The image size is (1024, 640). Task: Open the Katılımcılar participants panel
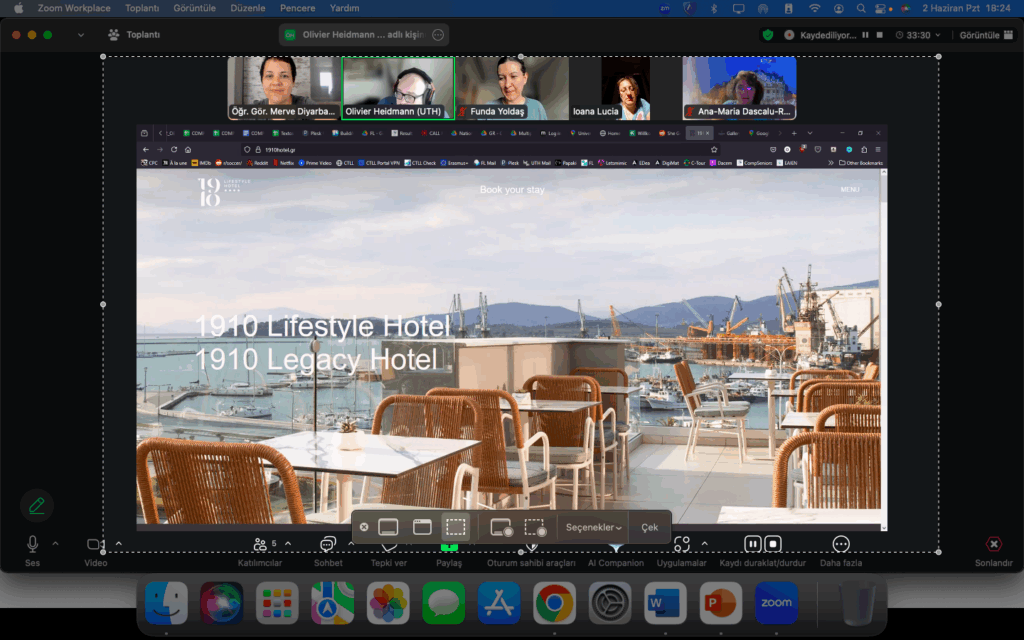click(262, 545)
